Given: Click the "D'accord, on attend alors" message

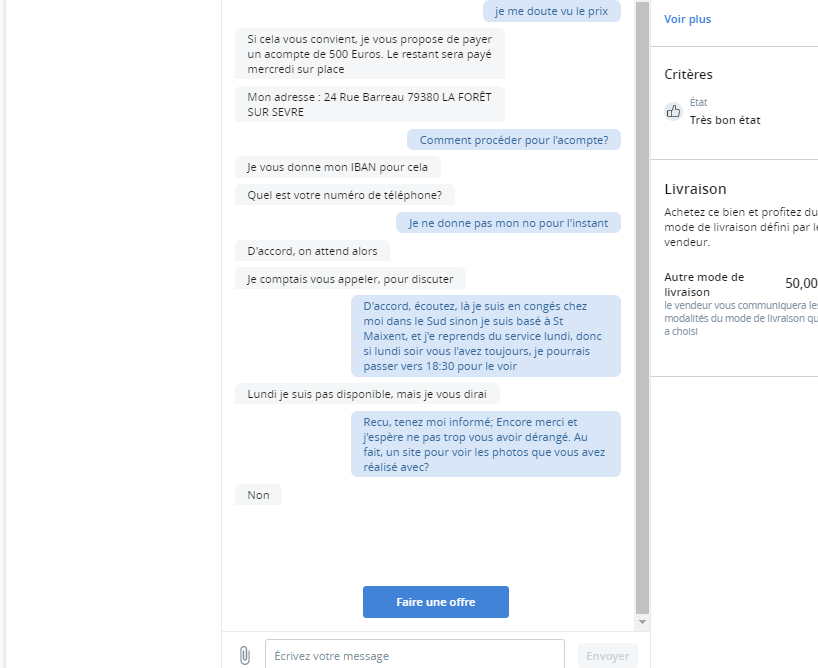Looking at the screenshot, I should click(x=312, y=251).
